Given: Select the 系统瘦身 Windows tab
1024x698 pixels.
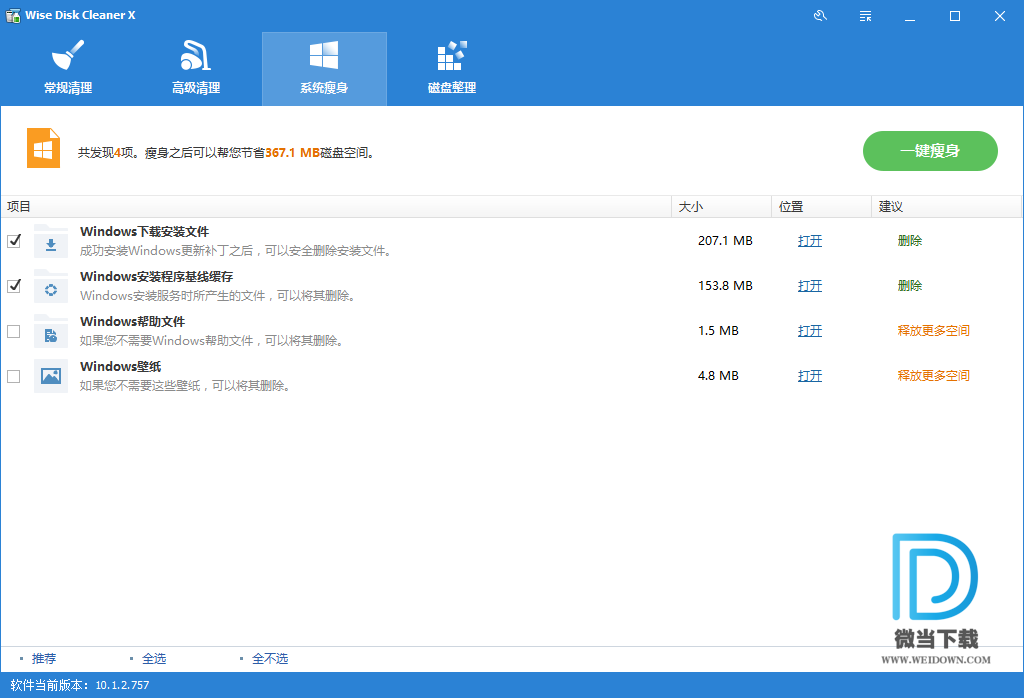Looking at the screenshot, I should pos(324,69).
